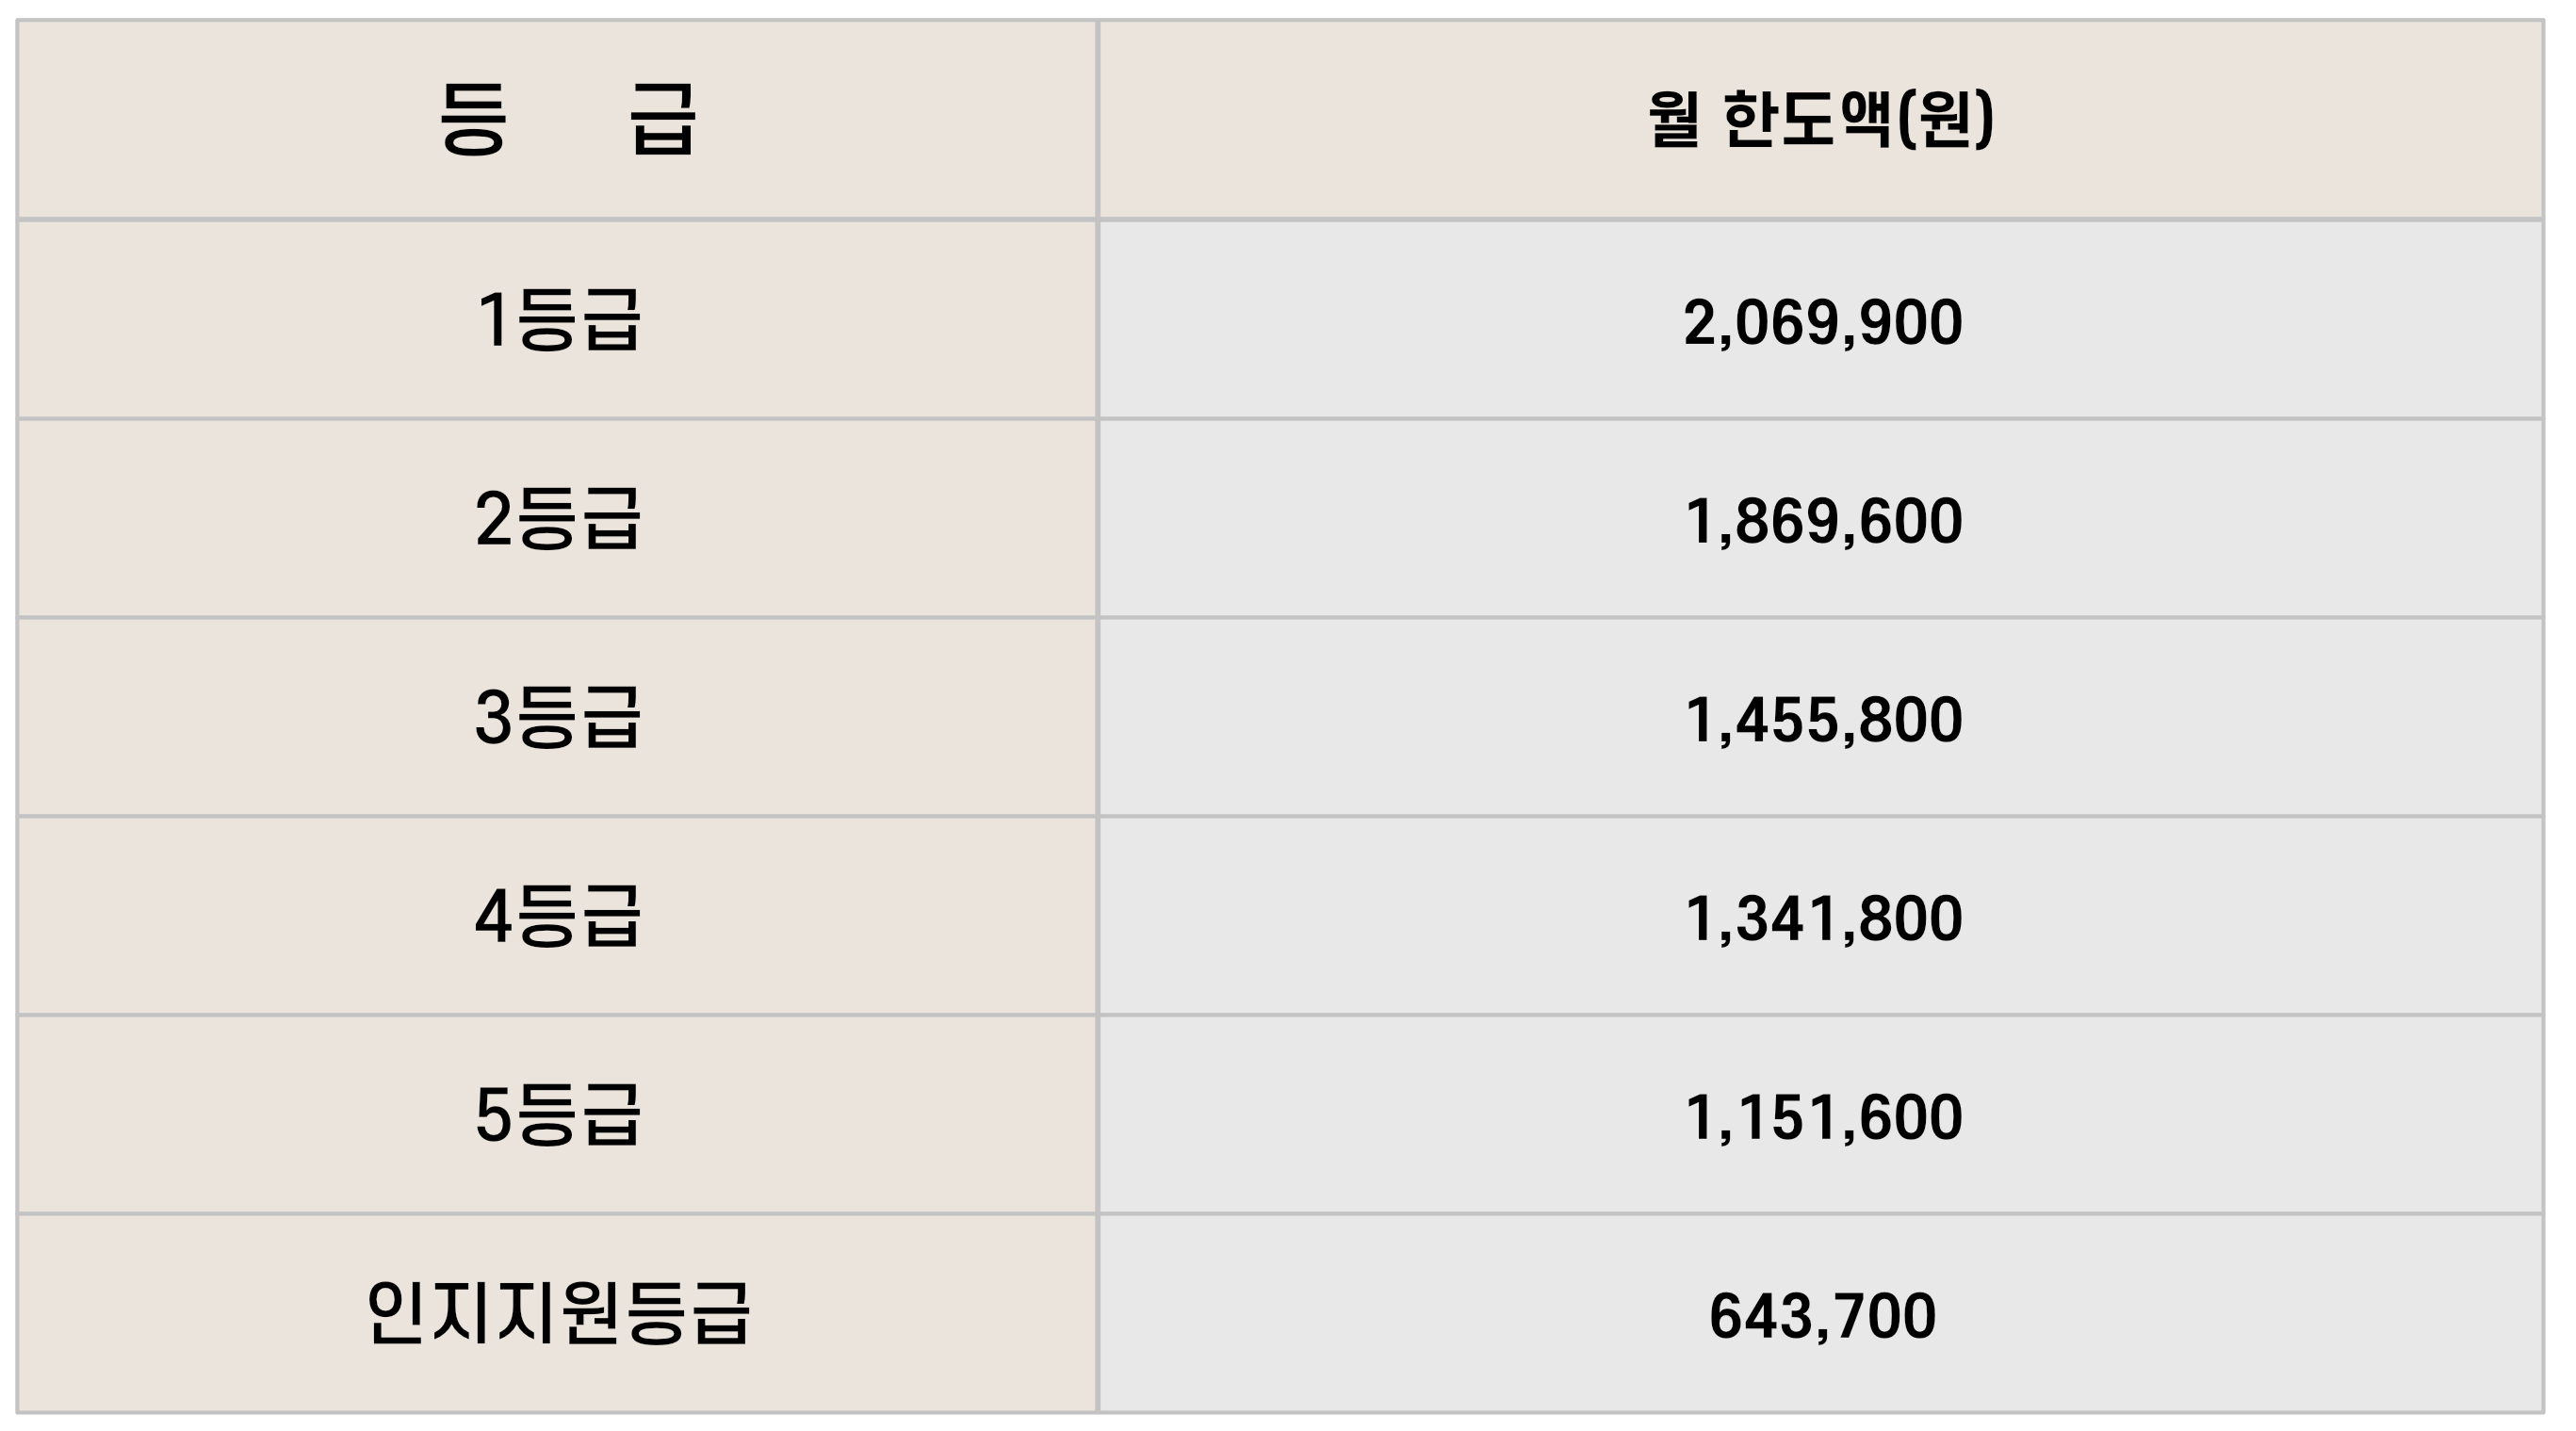Click the border line below '월 한도액(원)' header
The width and height of the screenshot is (2576, 1431).
(x=1820, y=219)
